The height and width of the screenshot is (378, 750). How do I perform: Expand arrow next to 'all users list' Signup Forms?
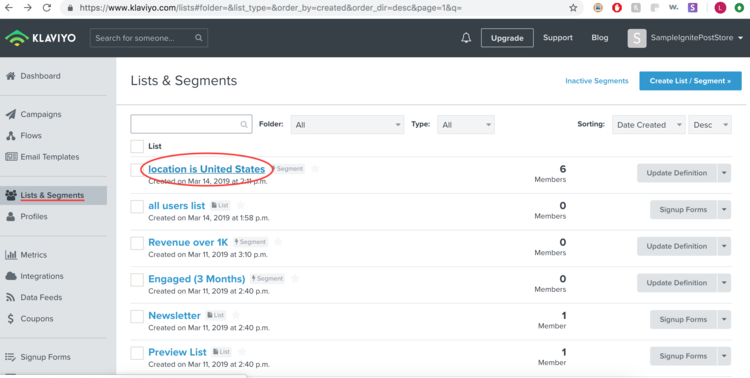724,210
